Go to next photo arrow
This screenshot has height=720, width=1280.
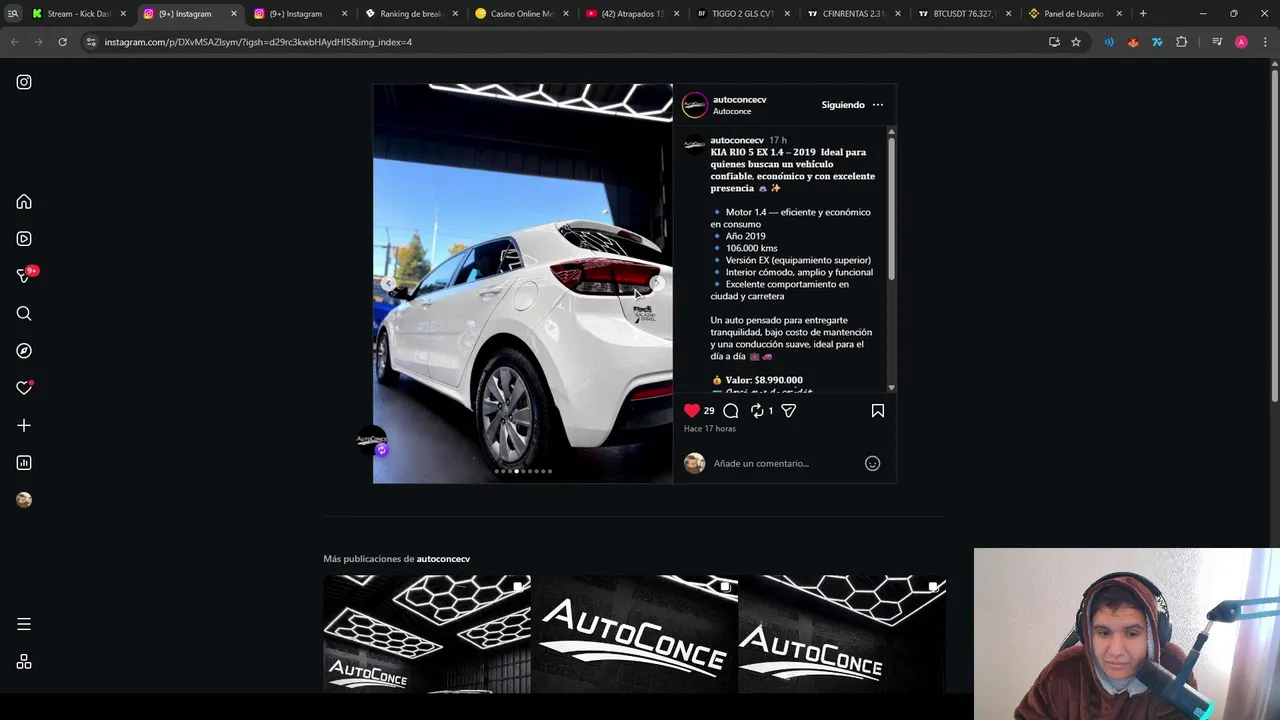click(x=657, y=284)
